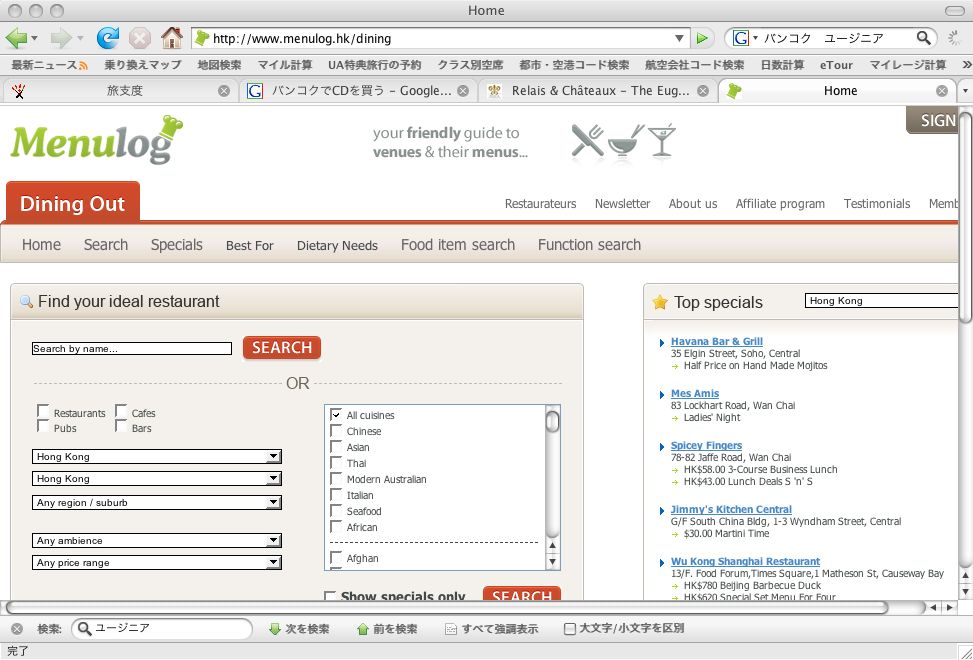Image resolution: width=973 pixels, height=660 pixels.
Task: Click the horizontal page scrollbar thumb
Action: (447, 608)
